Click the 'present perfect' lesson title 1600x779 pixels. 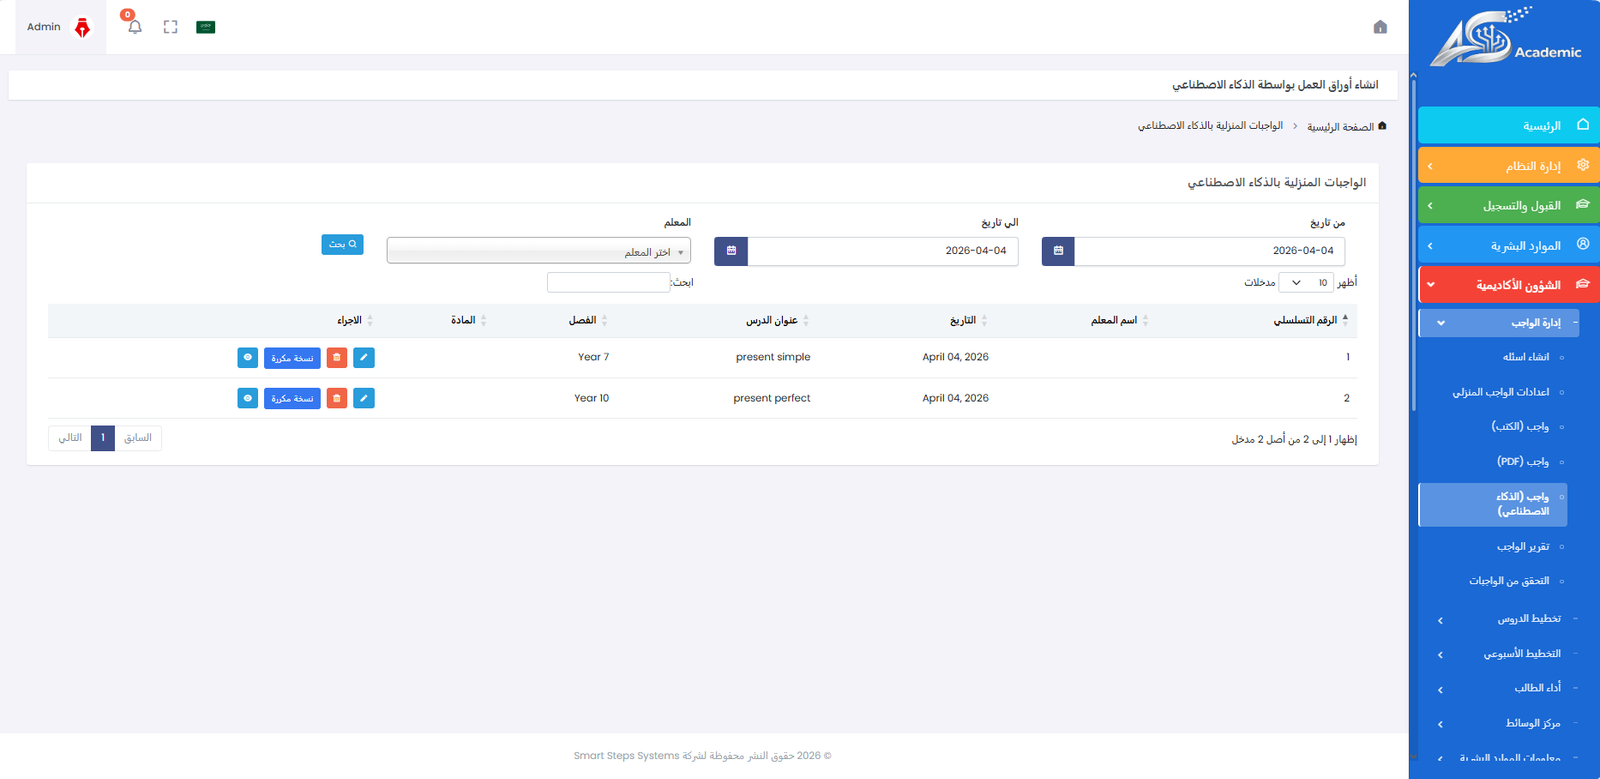[x=772, y=398]
